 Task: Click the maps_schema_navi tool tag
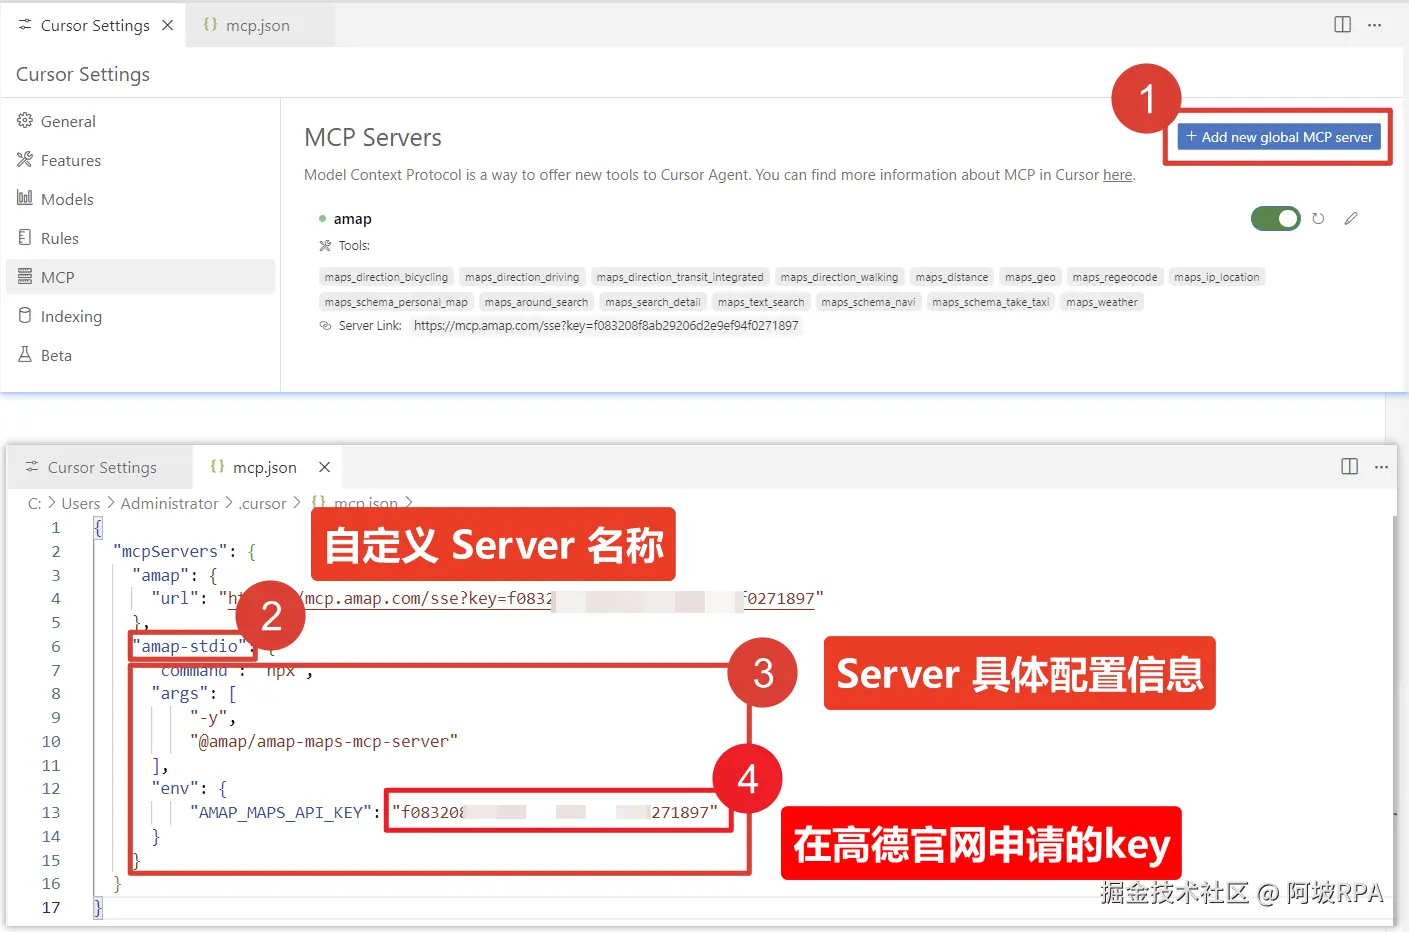868,302
